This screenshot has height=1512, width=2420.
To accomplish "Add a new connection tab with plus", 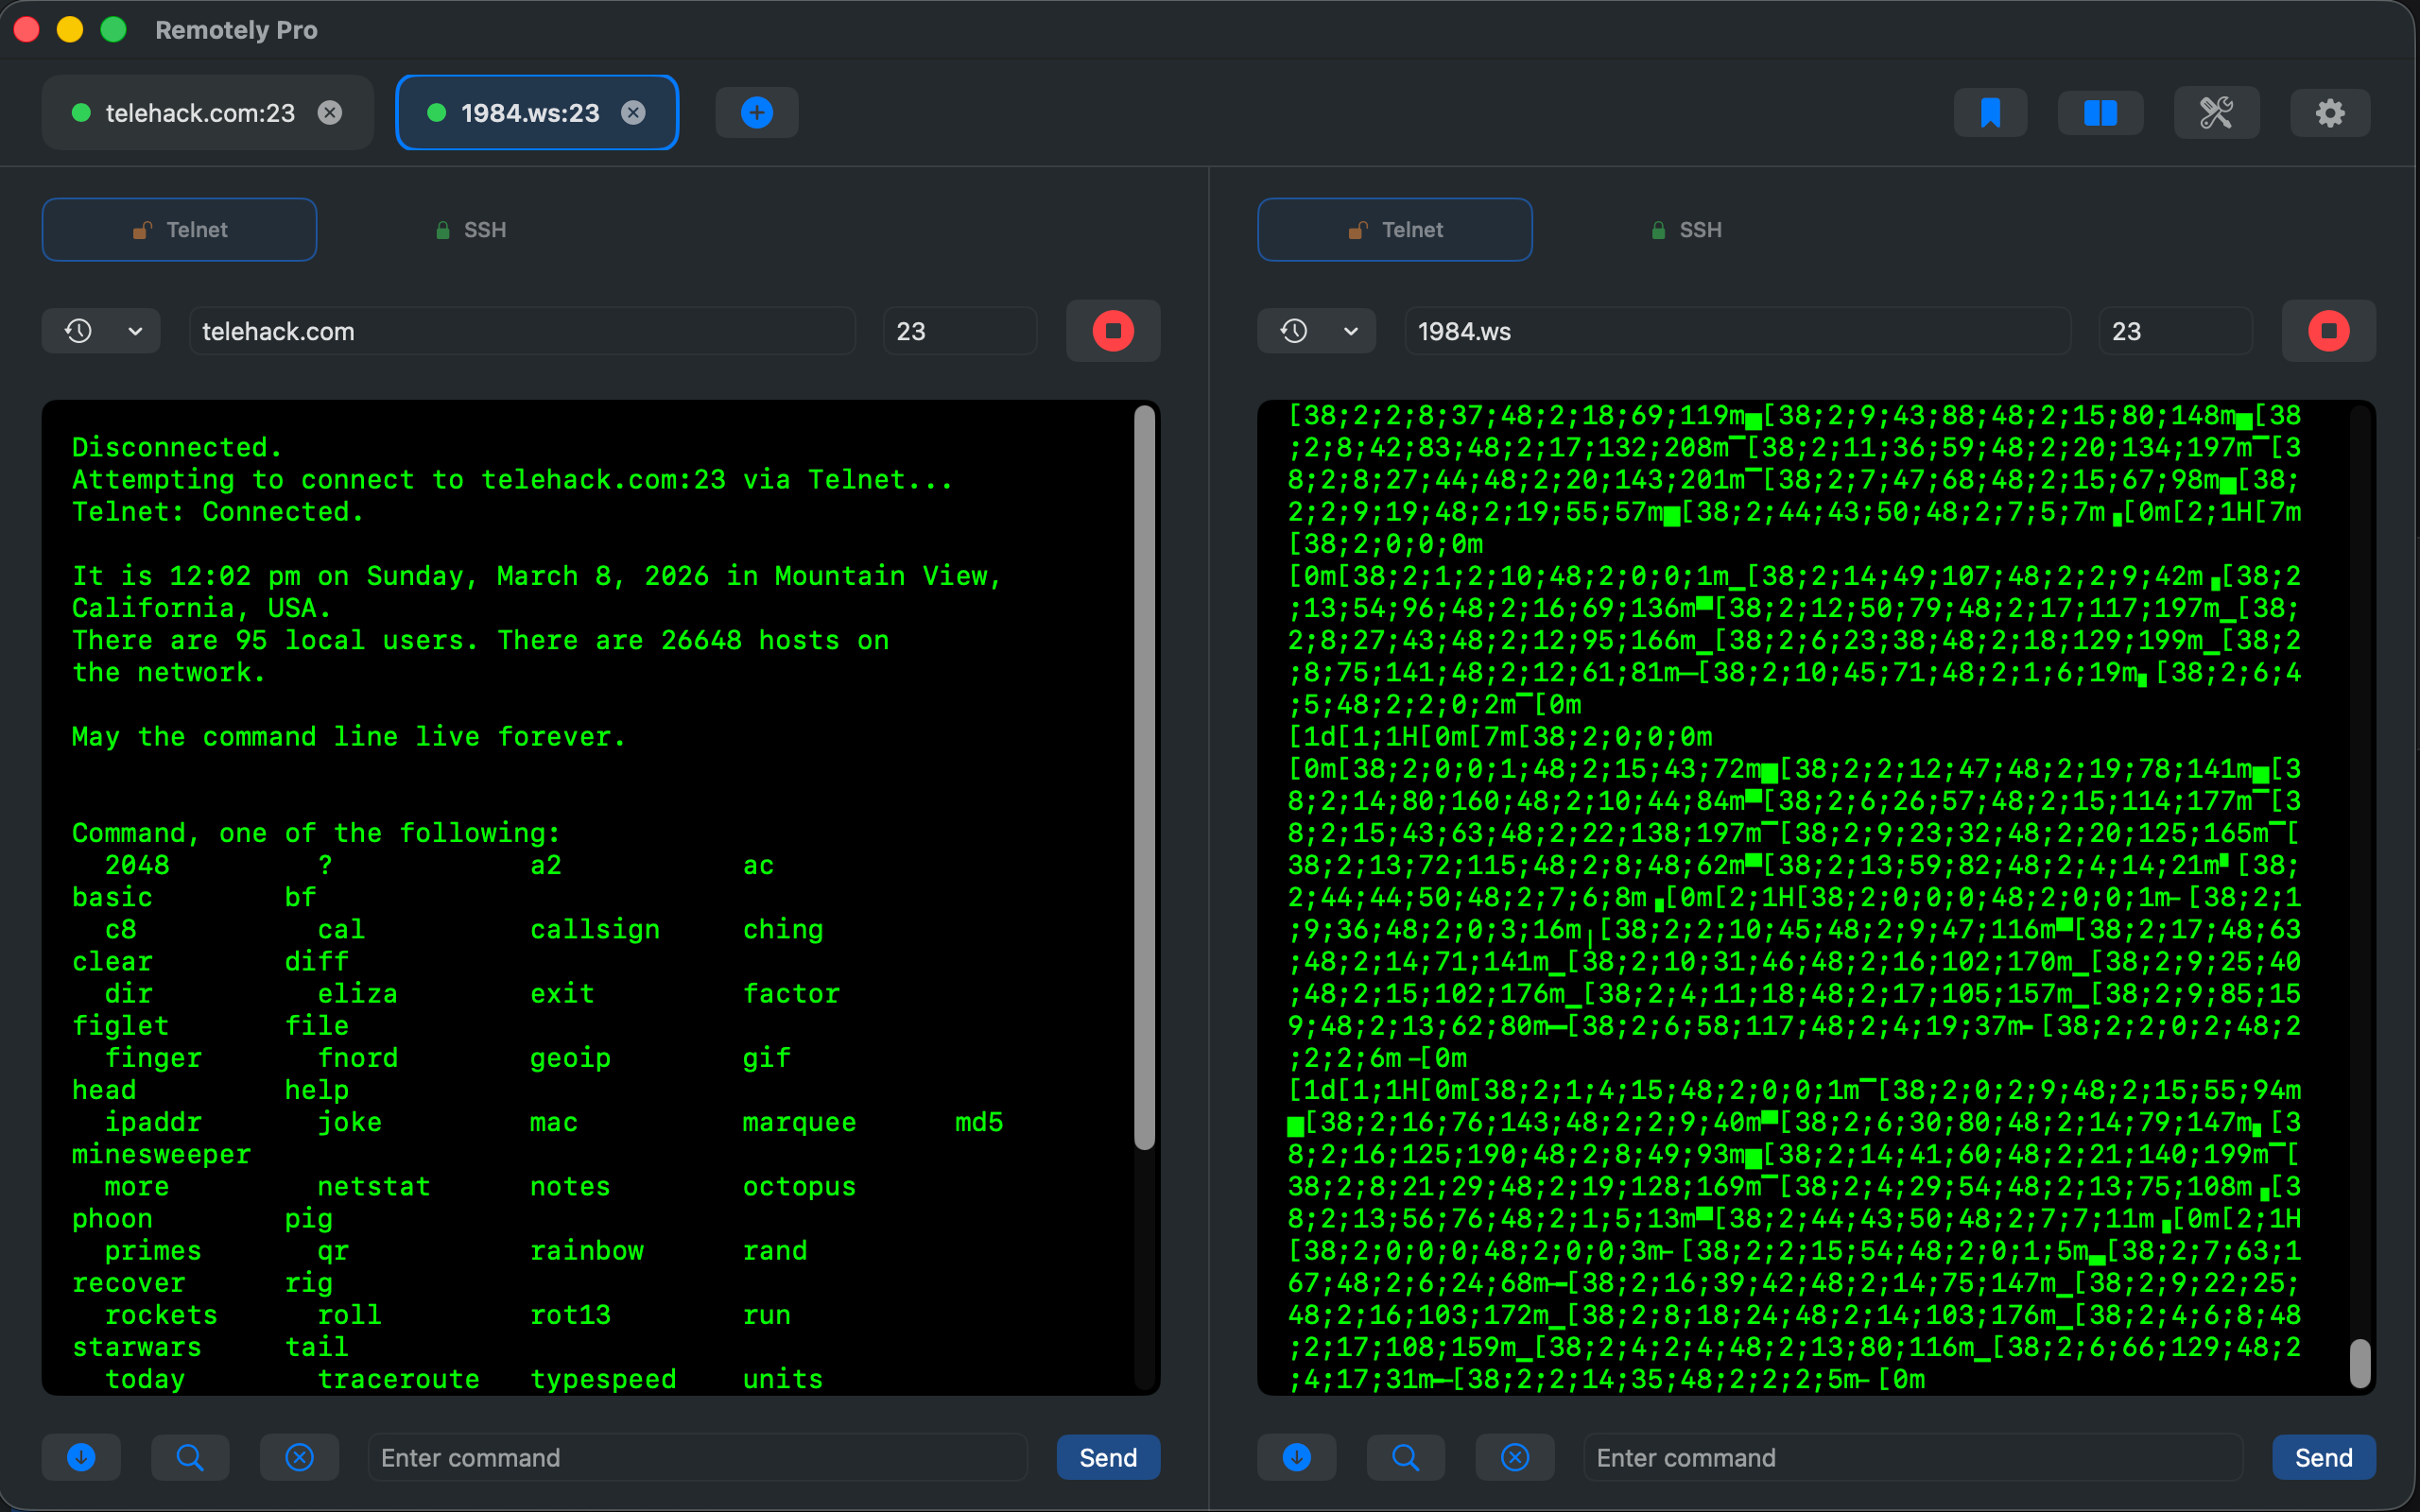I will click(x=757, y=113).
